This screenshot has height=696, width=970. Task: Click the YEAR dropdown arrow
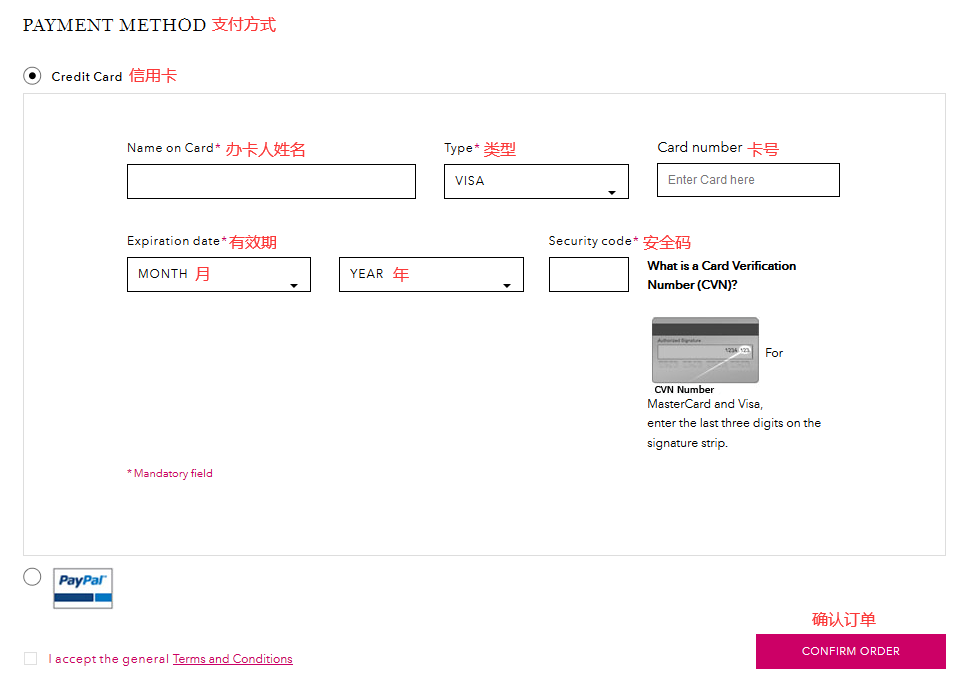coord(507,285)
